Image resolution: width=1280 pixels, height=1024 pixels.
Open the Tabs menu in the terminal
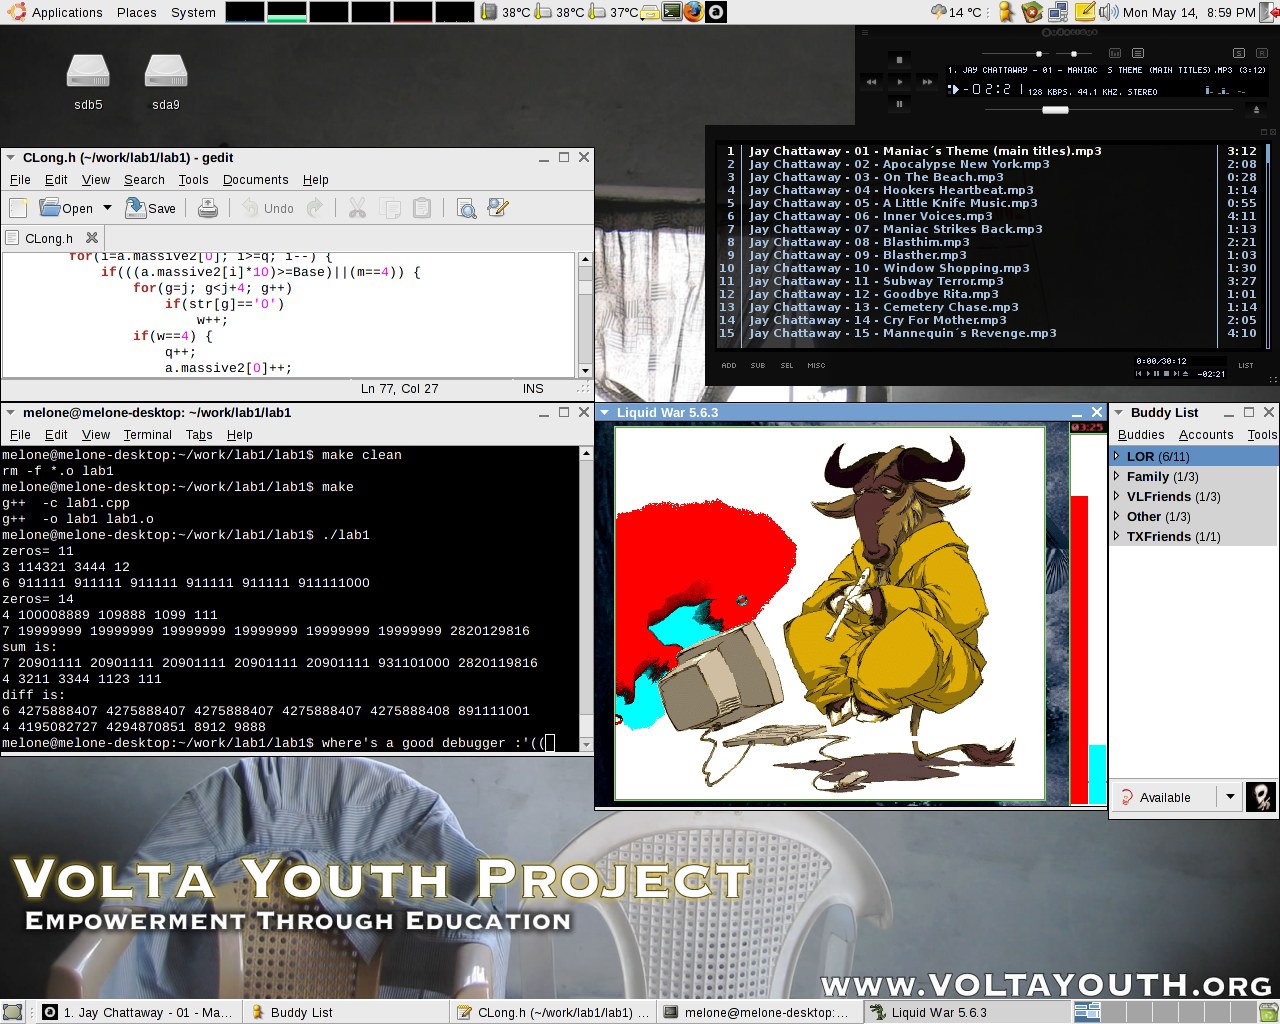pos(199,435)
